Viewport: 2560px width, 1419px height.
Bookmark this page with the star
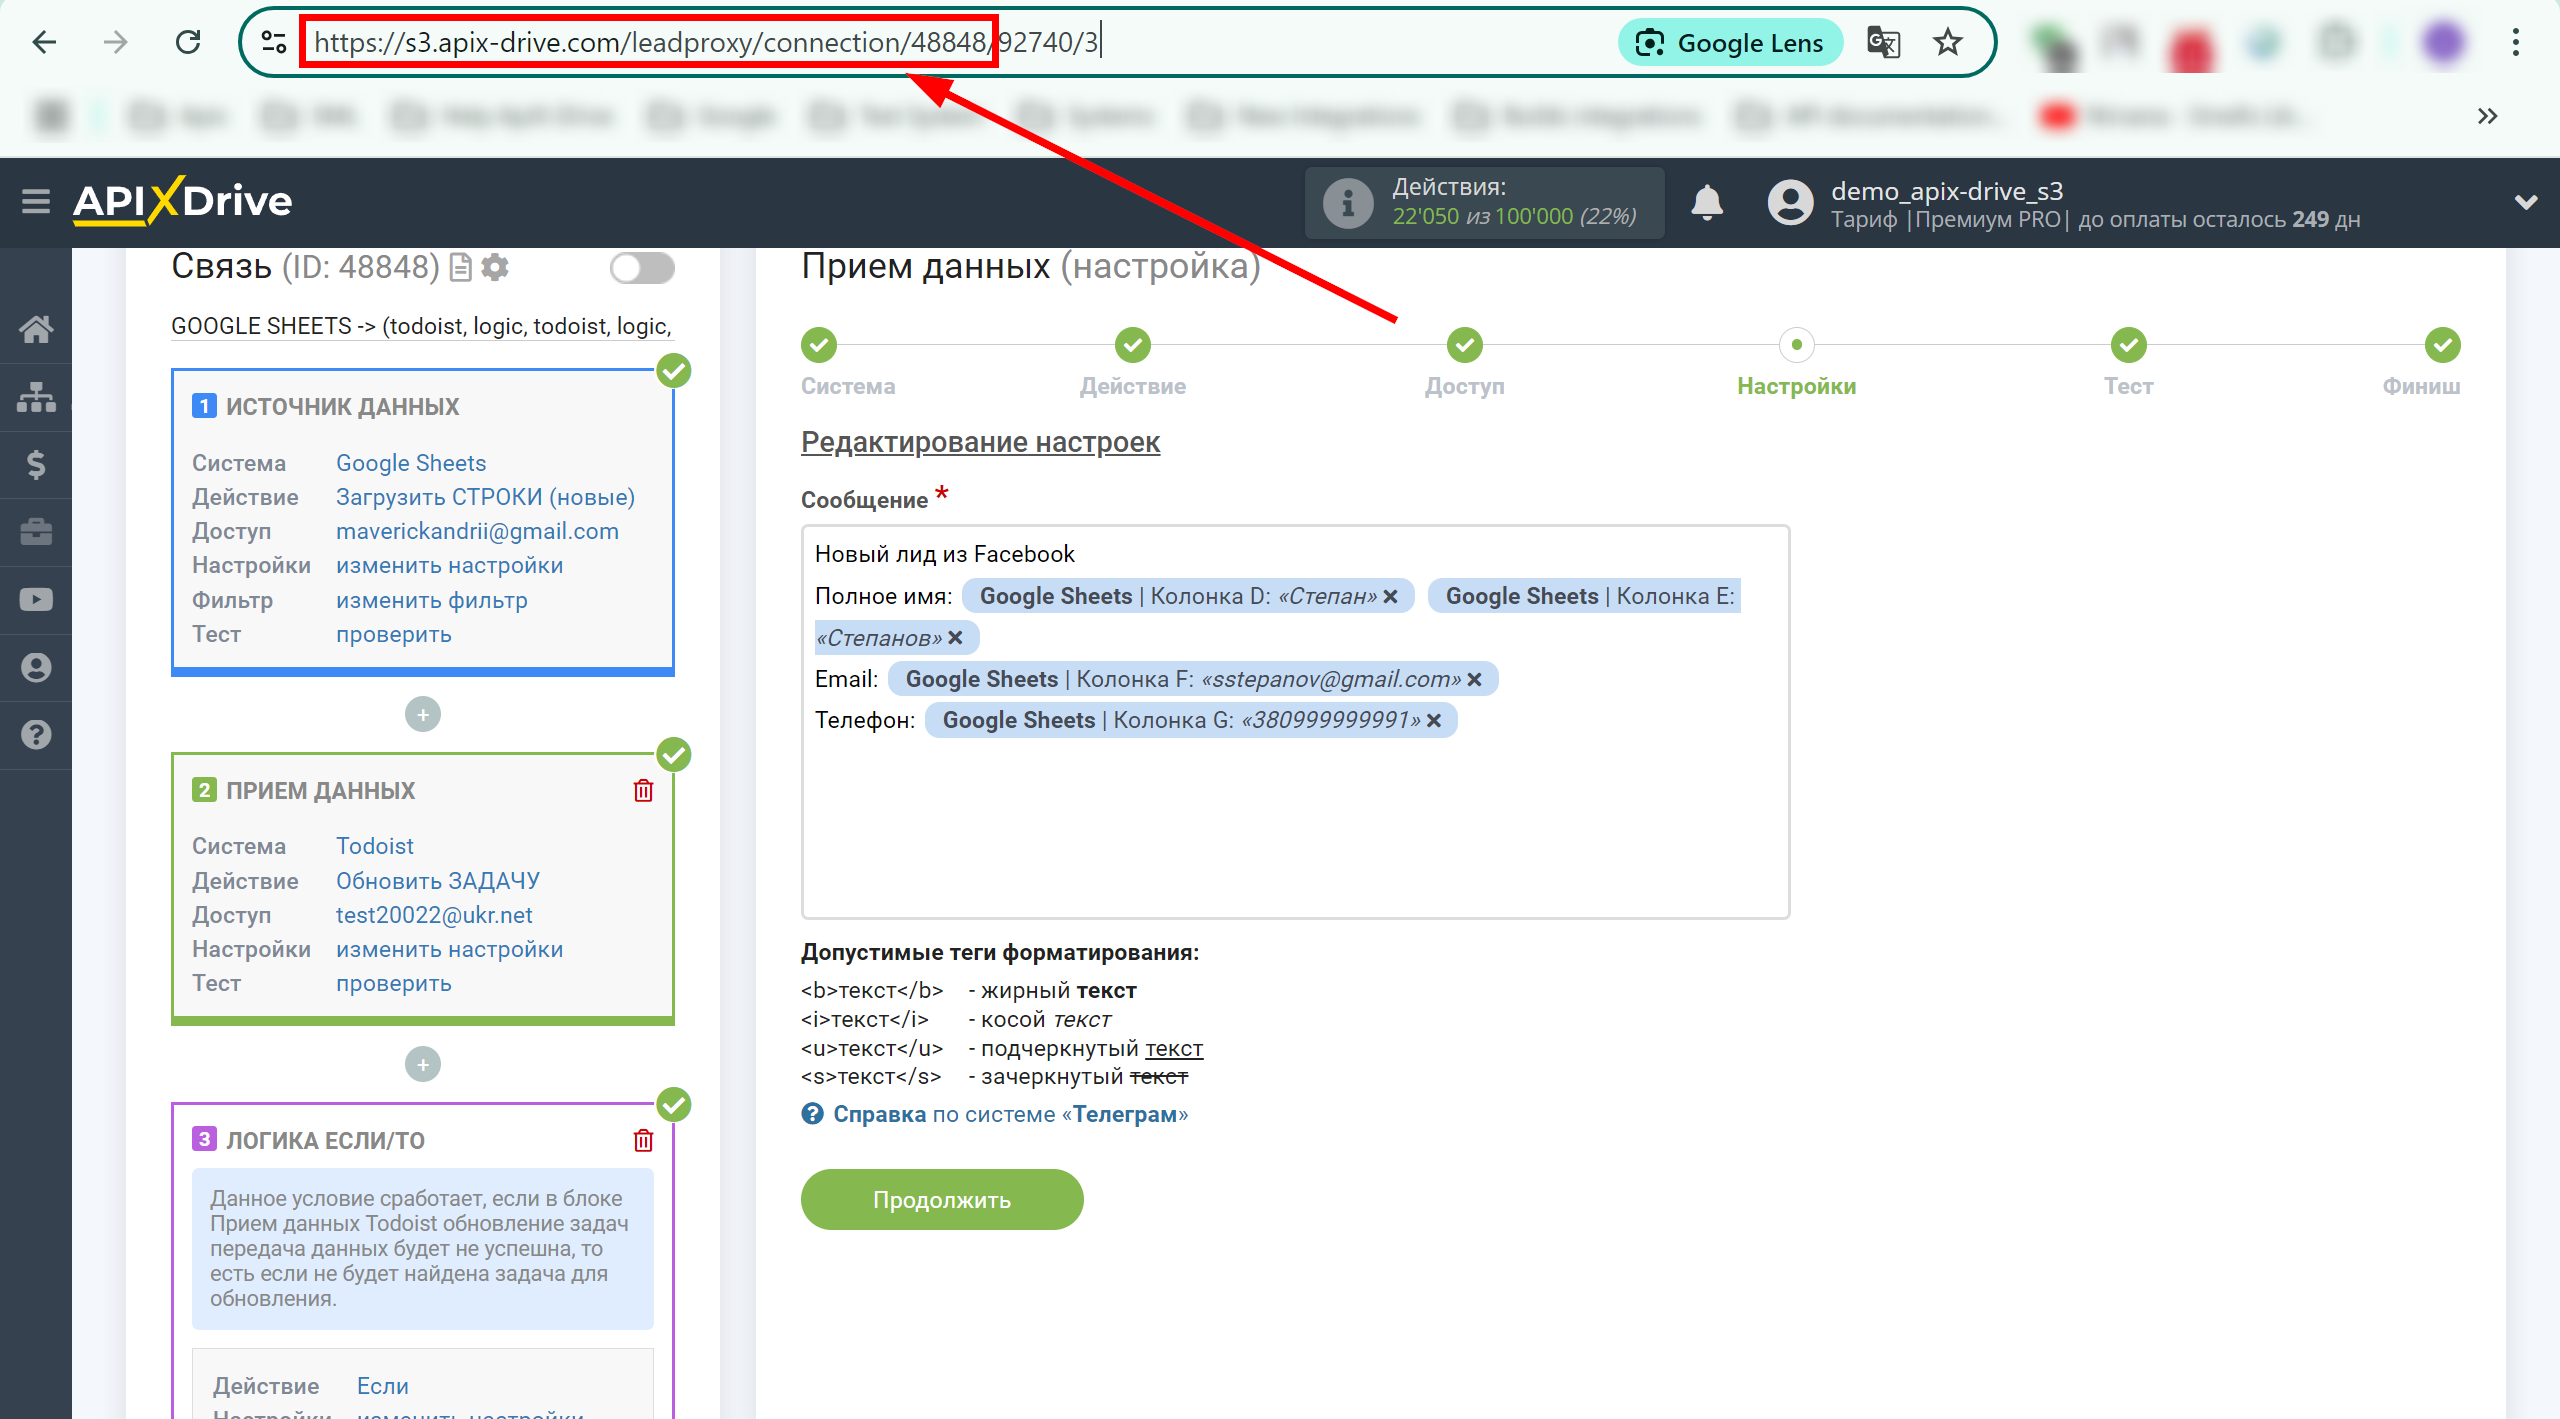tap(1947, 42)
